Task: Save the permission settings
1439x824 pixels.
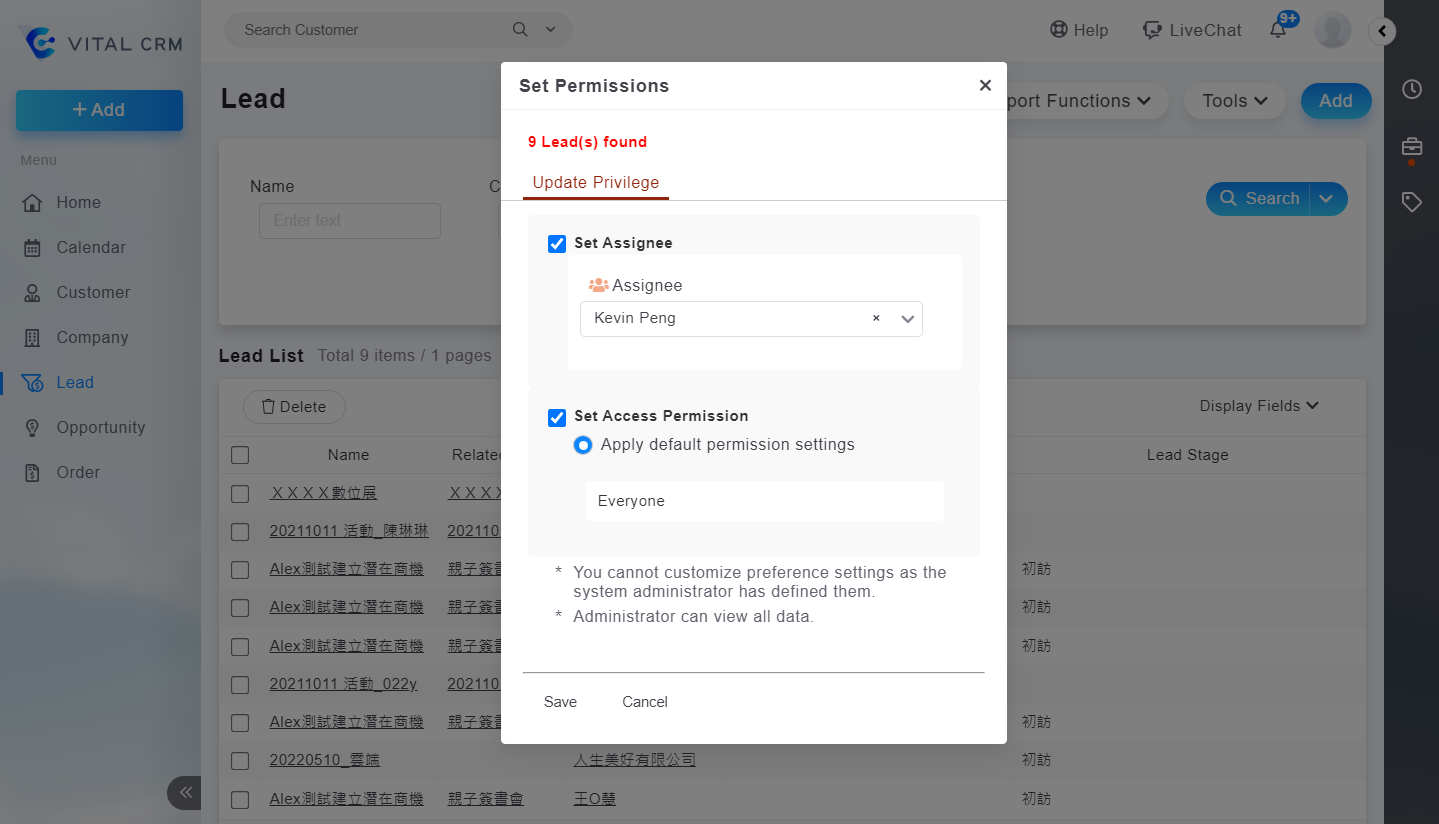Action: (560, 702)
